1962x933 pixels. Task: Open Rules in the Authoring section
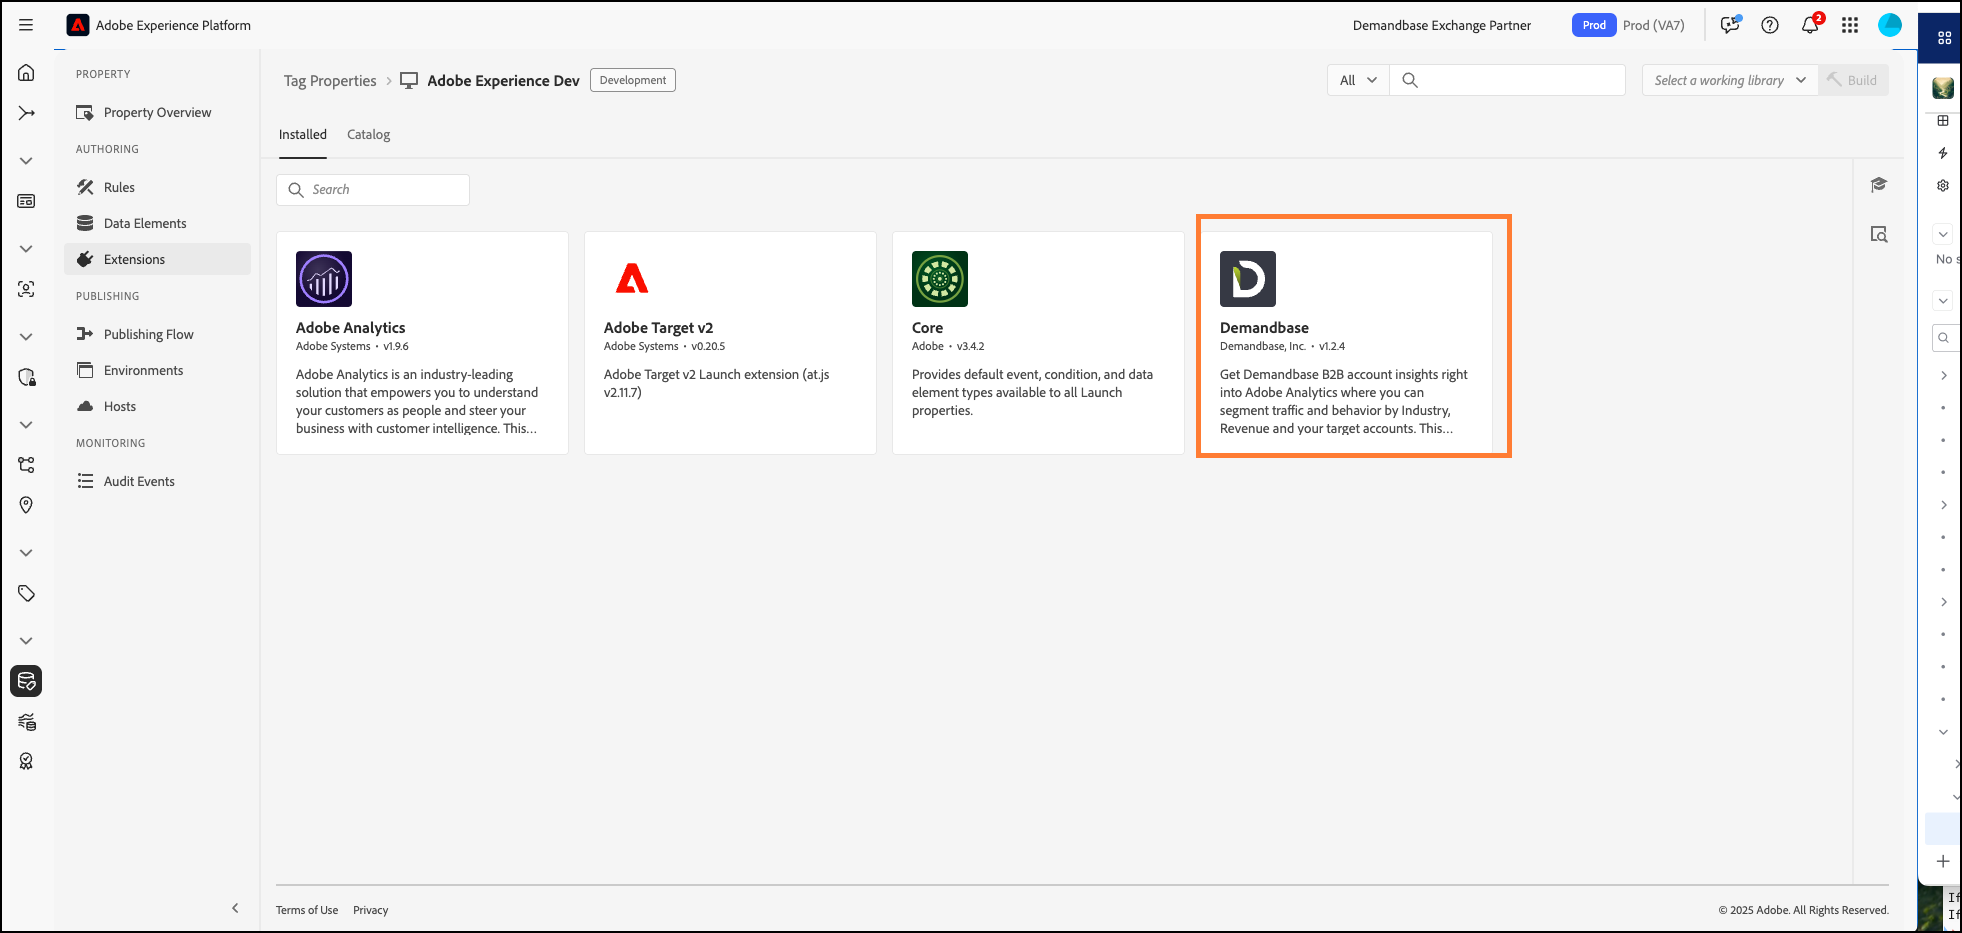(119, 187)
